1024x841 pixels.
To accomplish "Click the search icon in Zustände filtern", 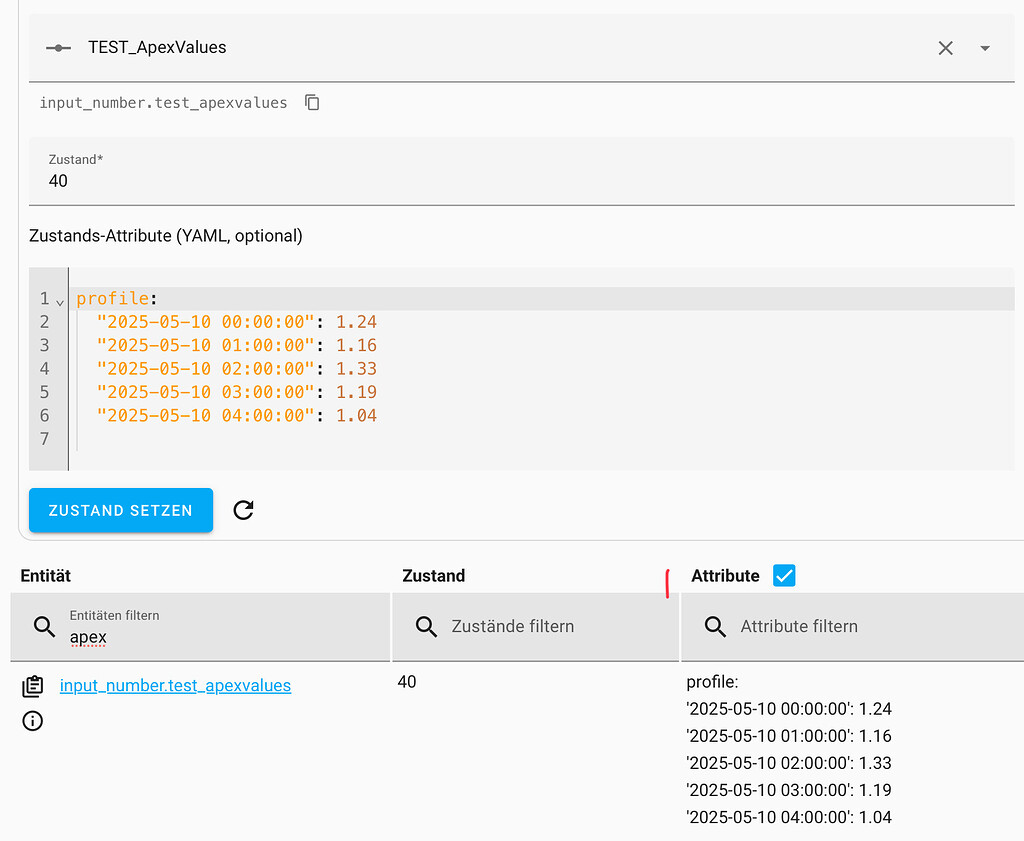I will 426,627.
